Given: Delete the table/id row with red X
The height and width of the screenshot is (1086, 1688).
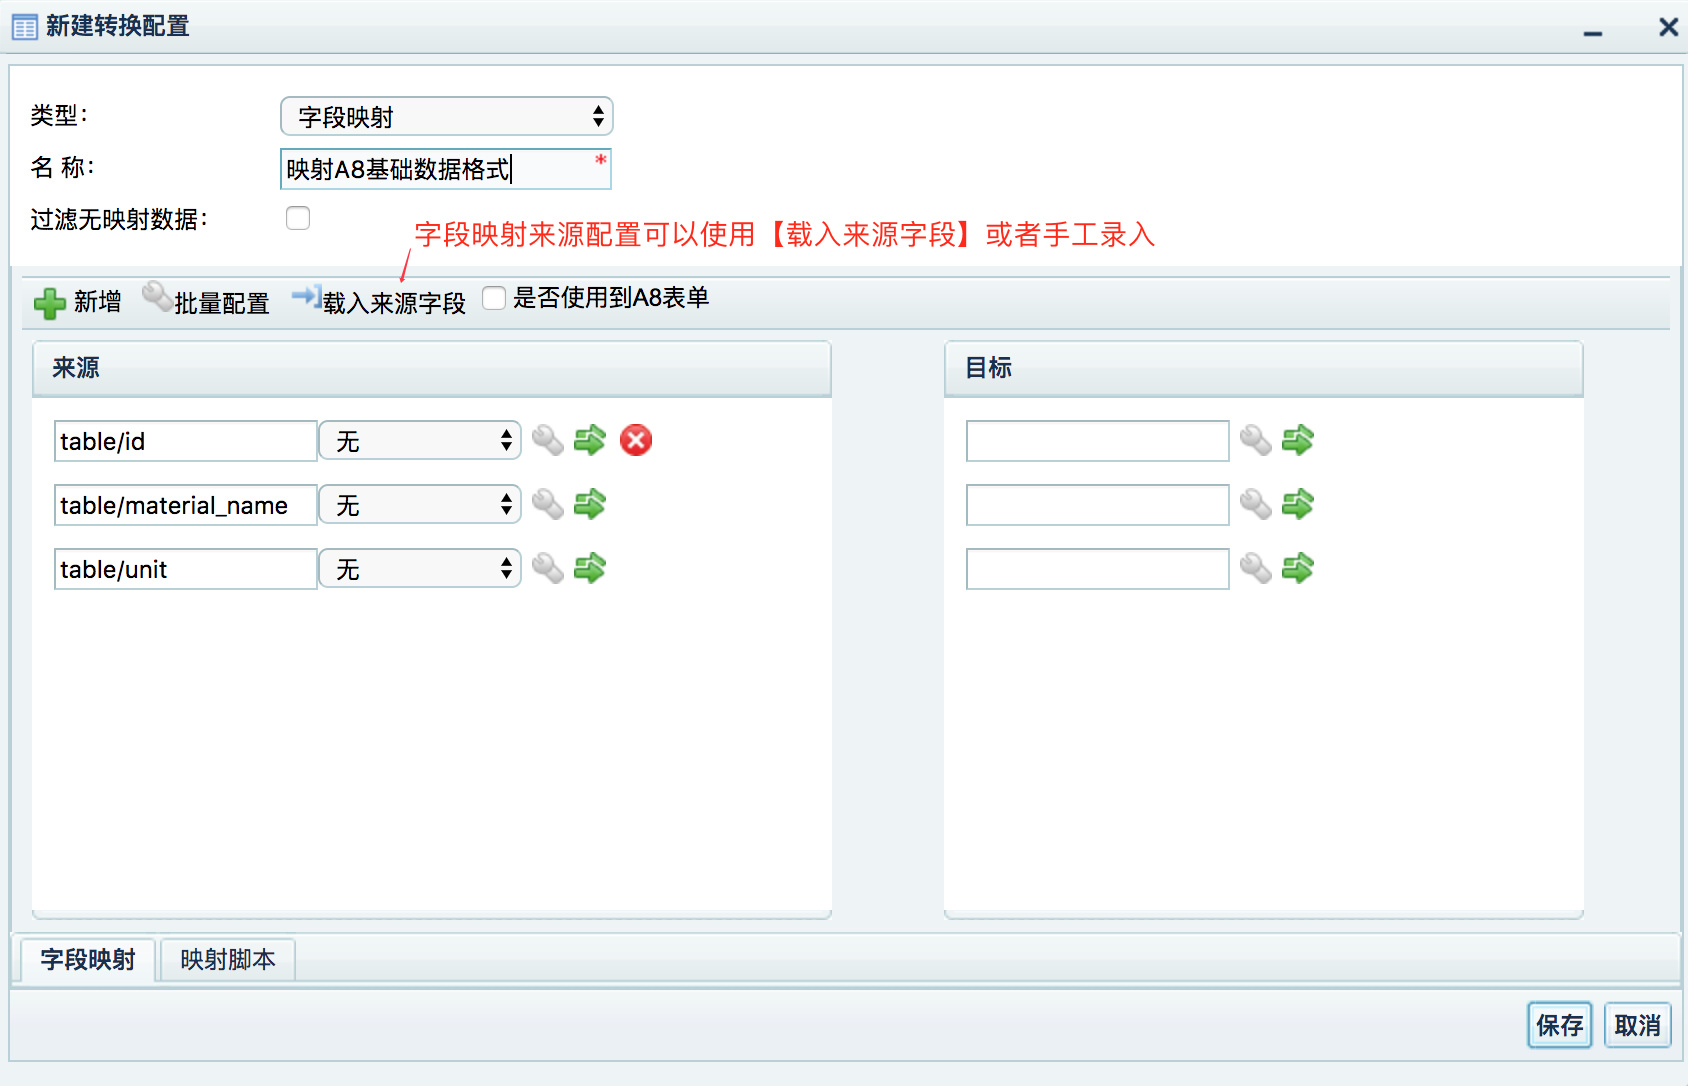Looking at the screenshot, I should tap(636, 440).
